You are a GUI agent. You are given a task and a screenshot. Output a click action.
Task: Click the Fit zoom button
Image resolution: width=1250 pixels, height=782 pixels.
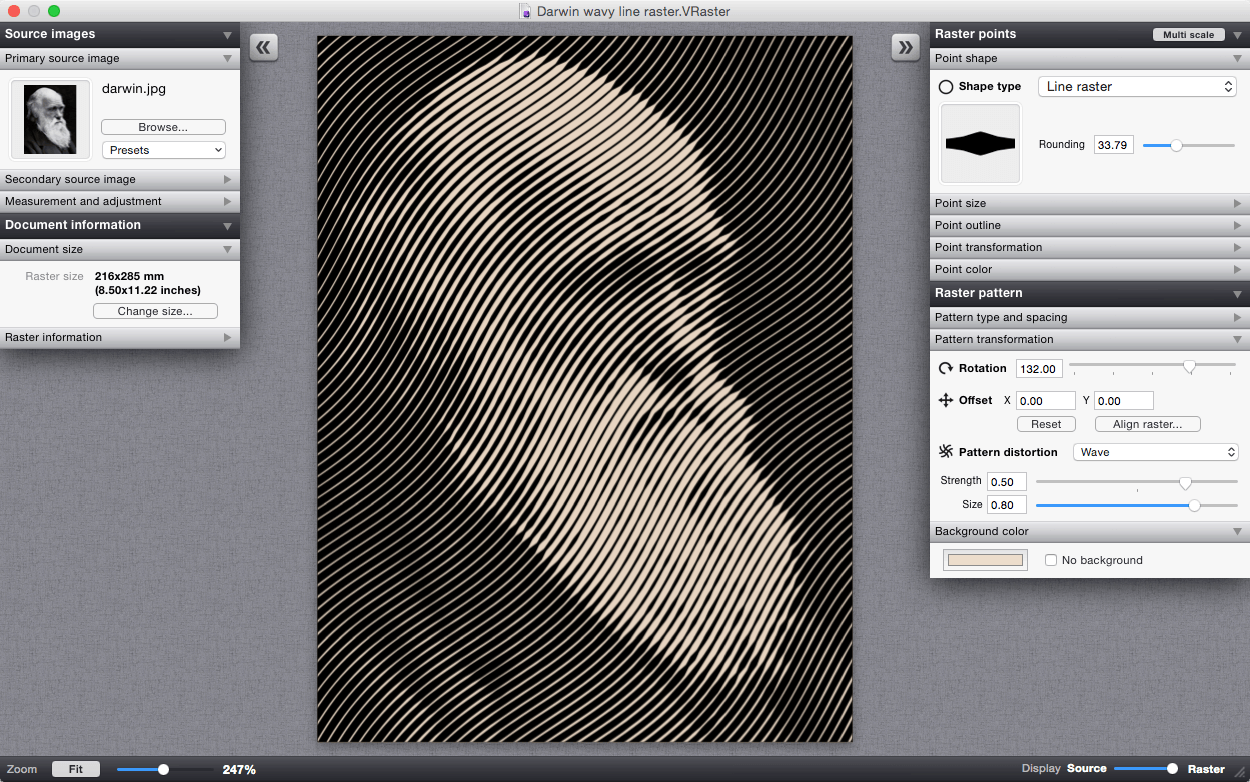pyautogui.click(x=75, y=768)
